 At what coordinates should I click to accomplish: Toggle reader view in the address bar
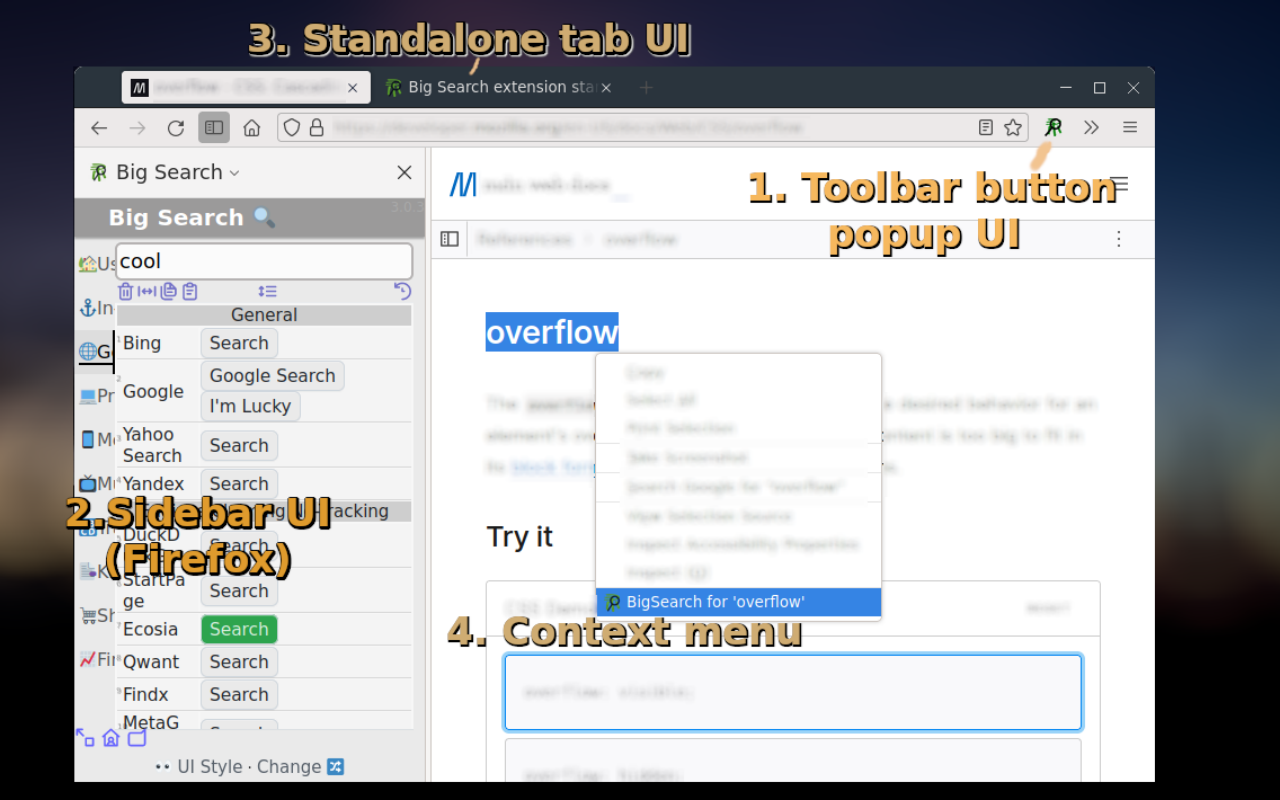[x=986, y=128]
